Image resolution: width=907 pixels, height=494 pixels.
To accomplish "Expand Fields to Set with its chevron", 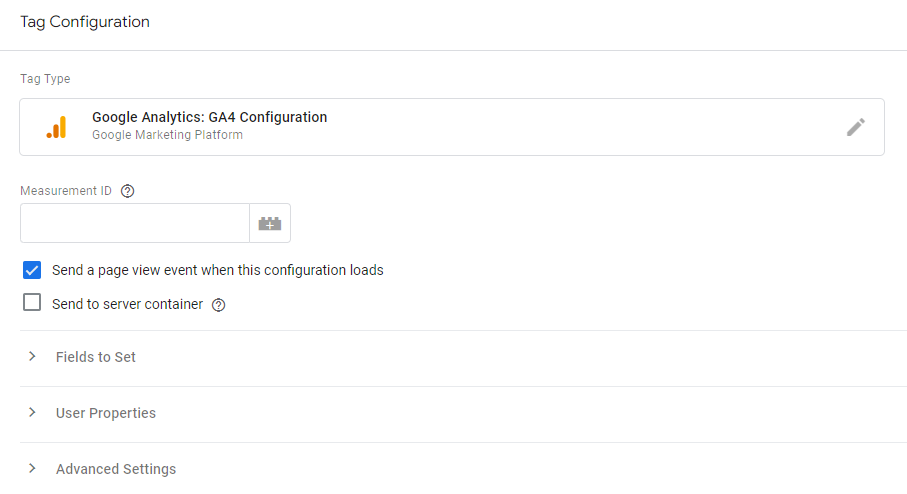I will click(32, 357).
